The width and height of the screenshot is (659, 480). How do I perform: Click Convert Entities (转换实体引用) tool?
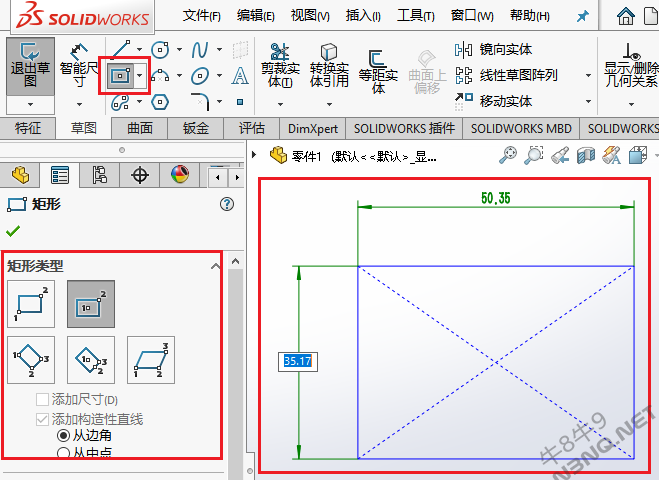(x=329, y=66)
